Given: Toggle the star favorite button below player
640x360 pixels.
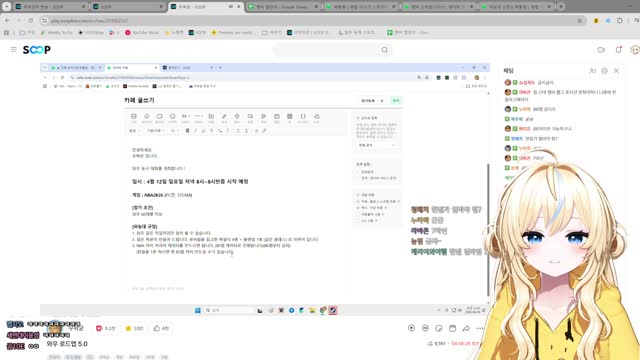Looking at the screenshot, I should click(x=134, y=328).
